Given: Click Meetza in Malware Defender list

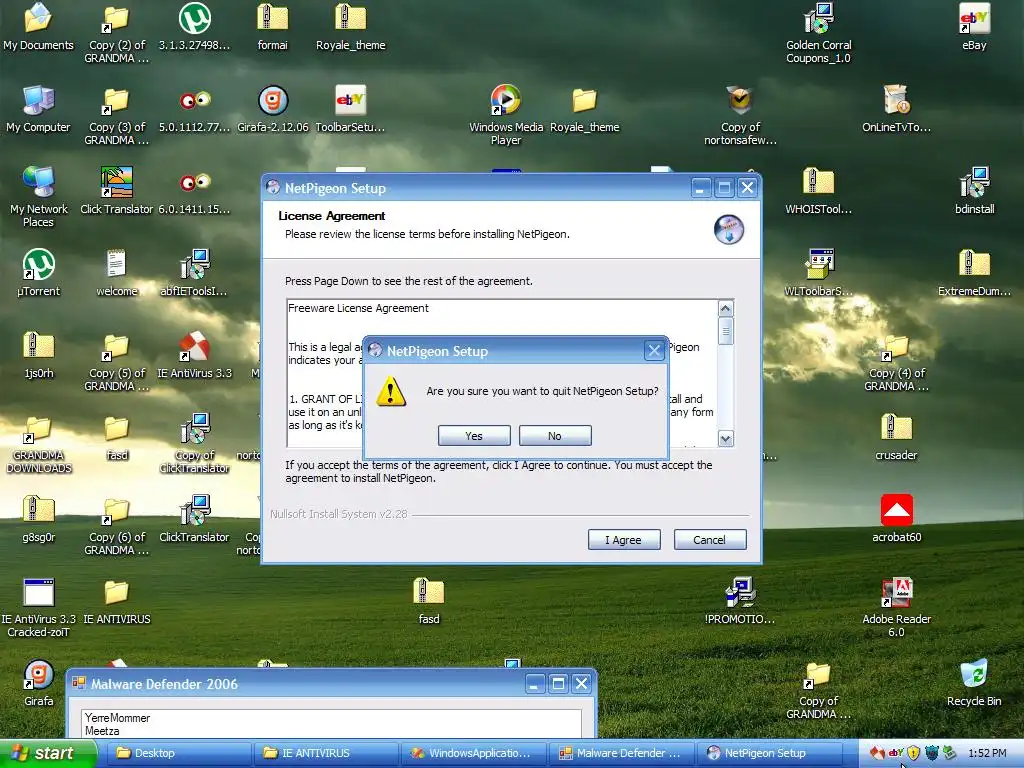Looking at the screenshot, I should point(102,731).
